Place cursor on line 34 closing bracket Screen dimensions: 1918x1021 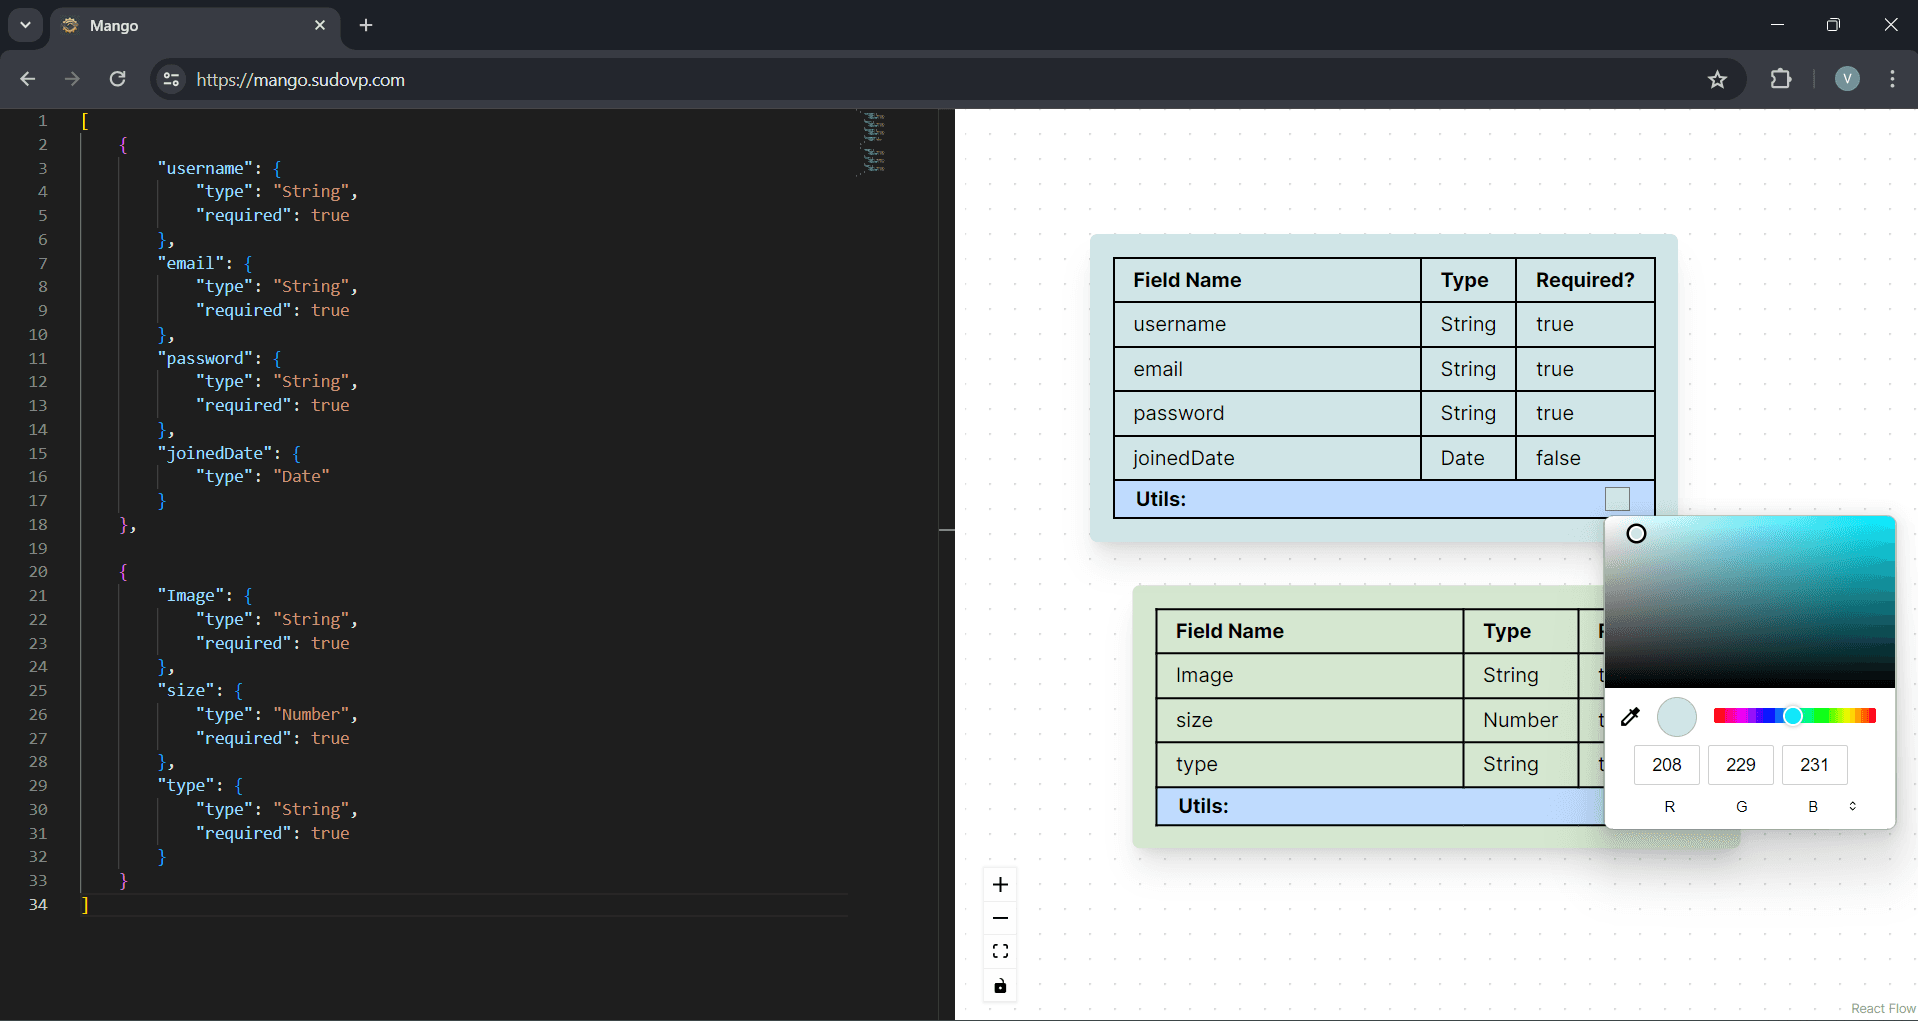85,904
